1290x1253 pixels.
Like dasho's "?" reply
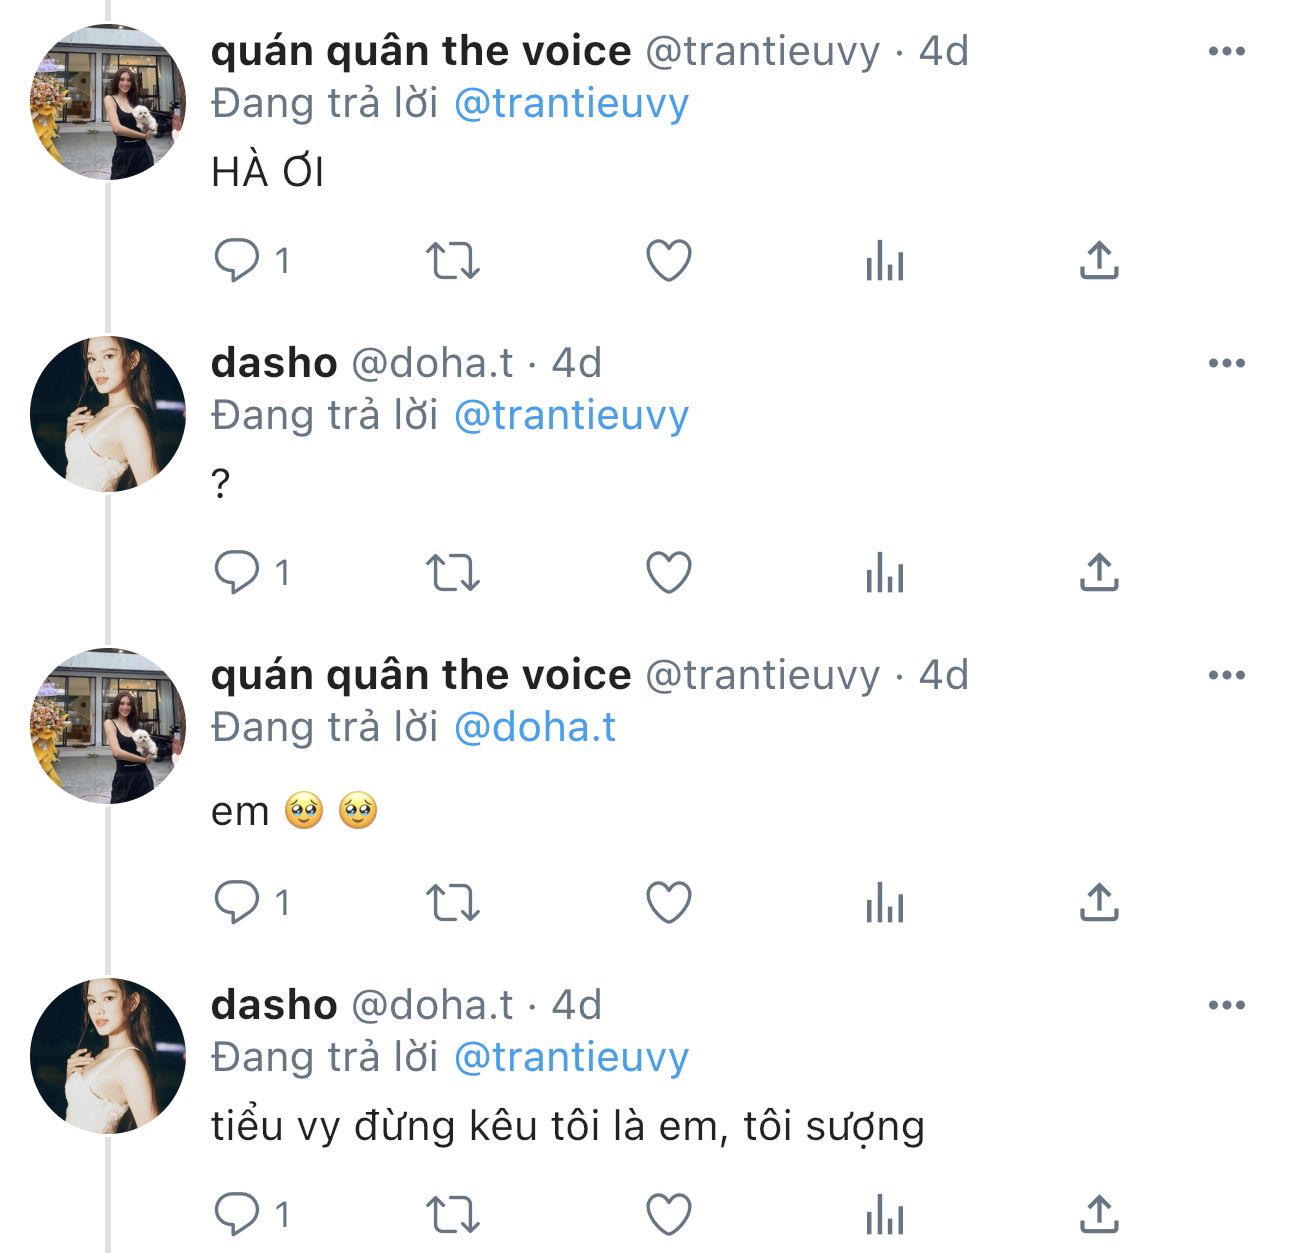point(669,573)
